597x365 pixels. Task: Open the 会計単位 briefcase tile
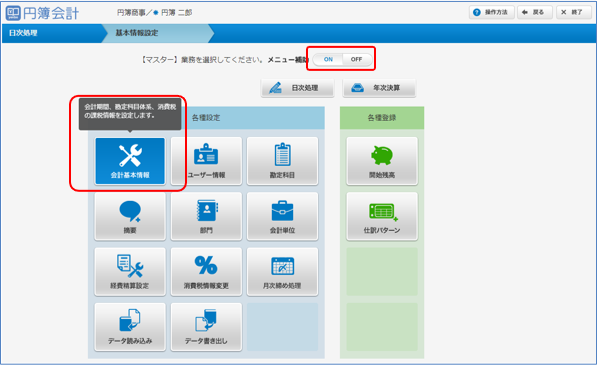click(x=282, y=216)
